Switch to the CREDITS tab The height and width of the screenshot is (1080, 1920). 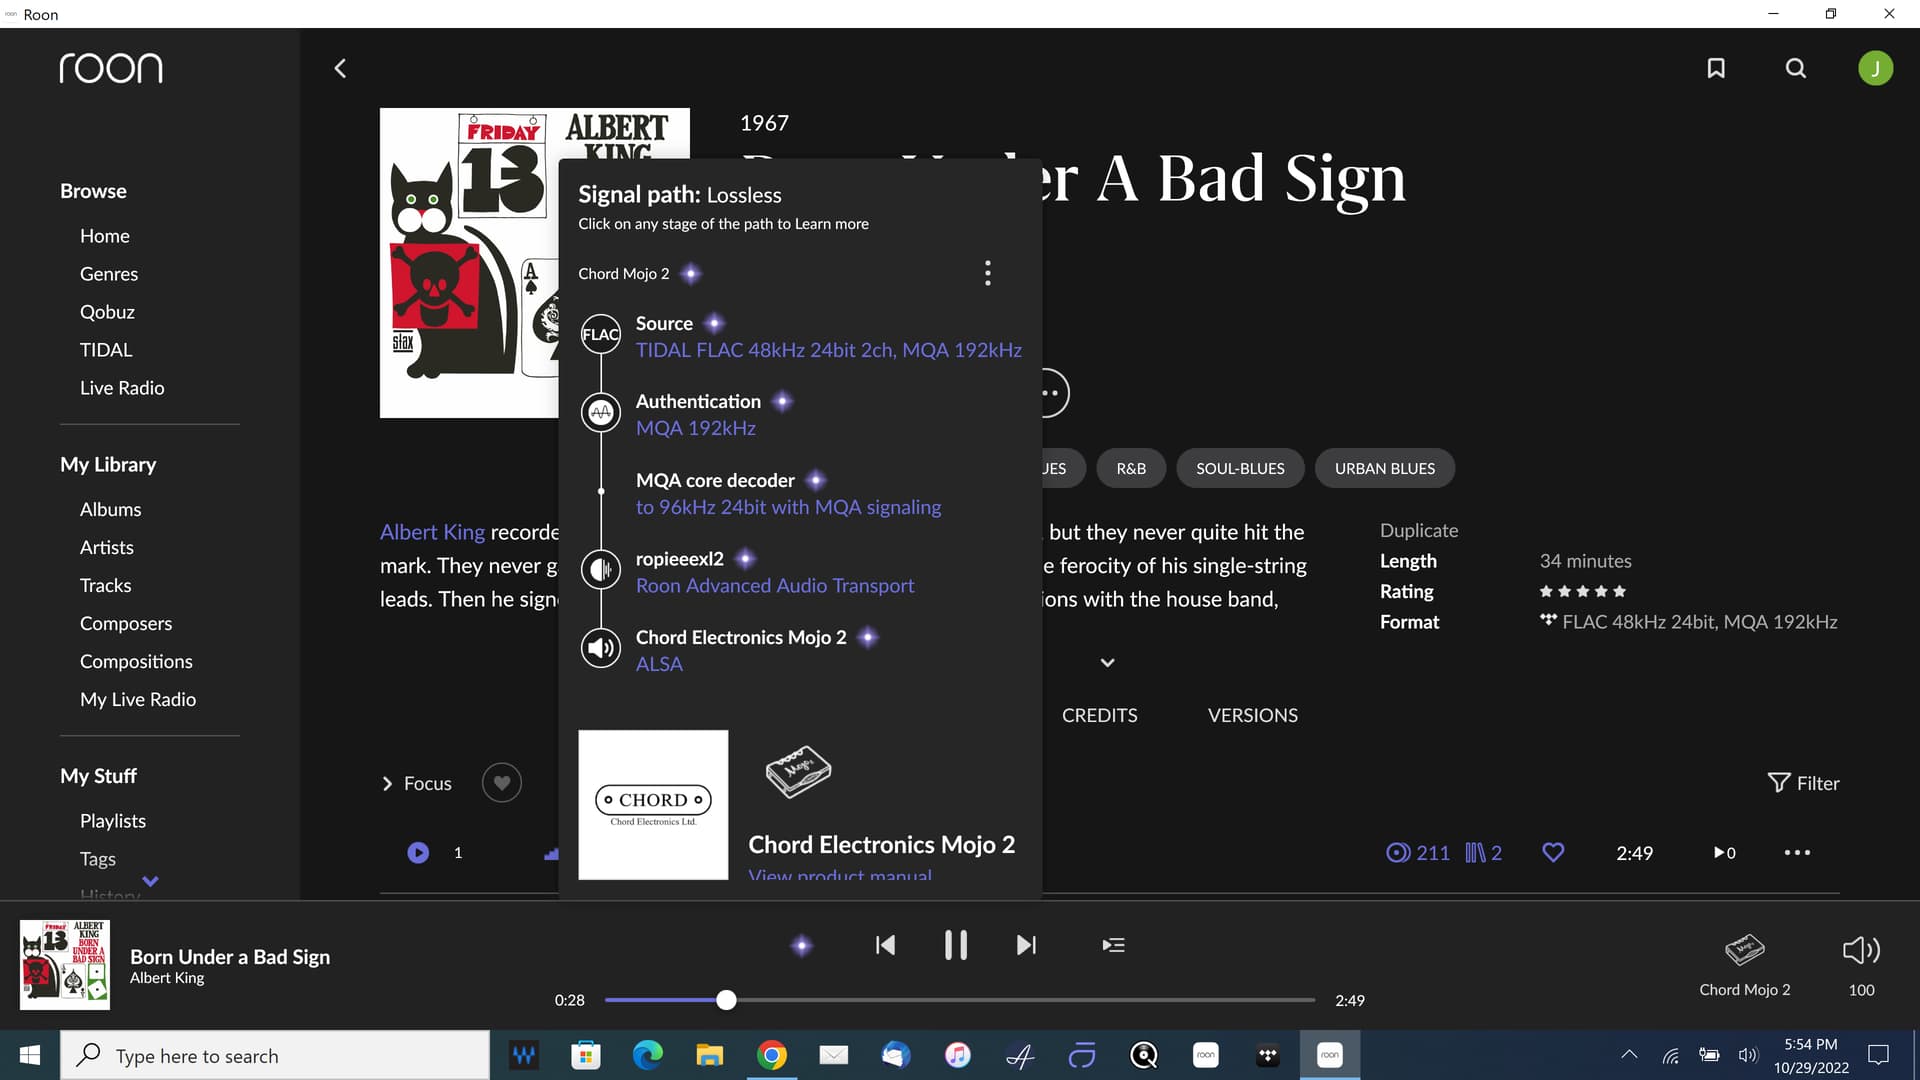(1099, 715)
